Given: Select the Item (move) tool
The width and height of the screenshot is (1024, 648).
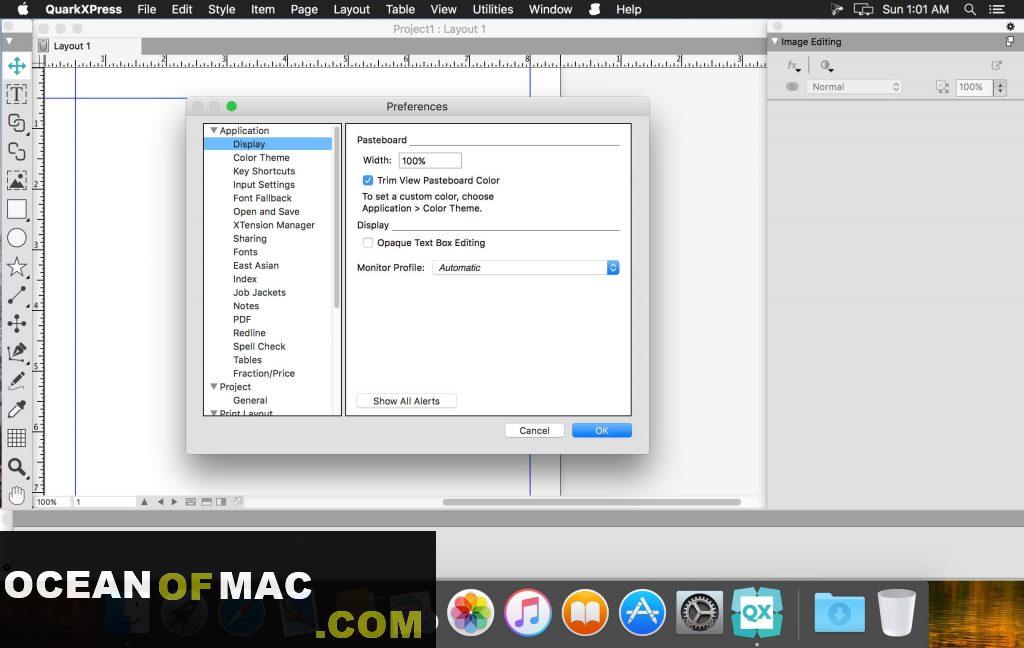Looking at the screenshot, I should (x=17, y=65).
